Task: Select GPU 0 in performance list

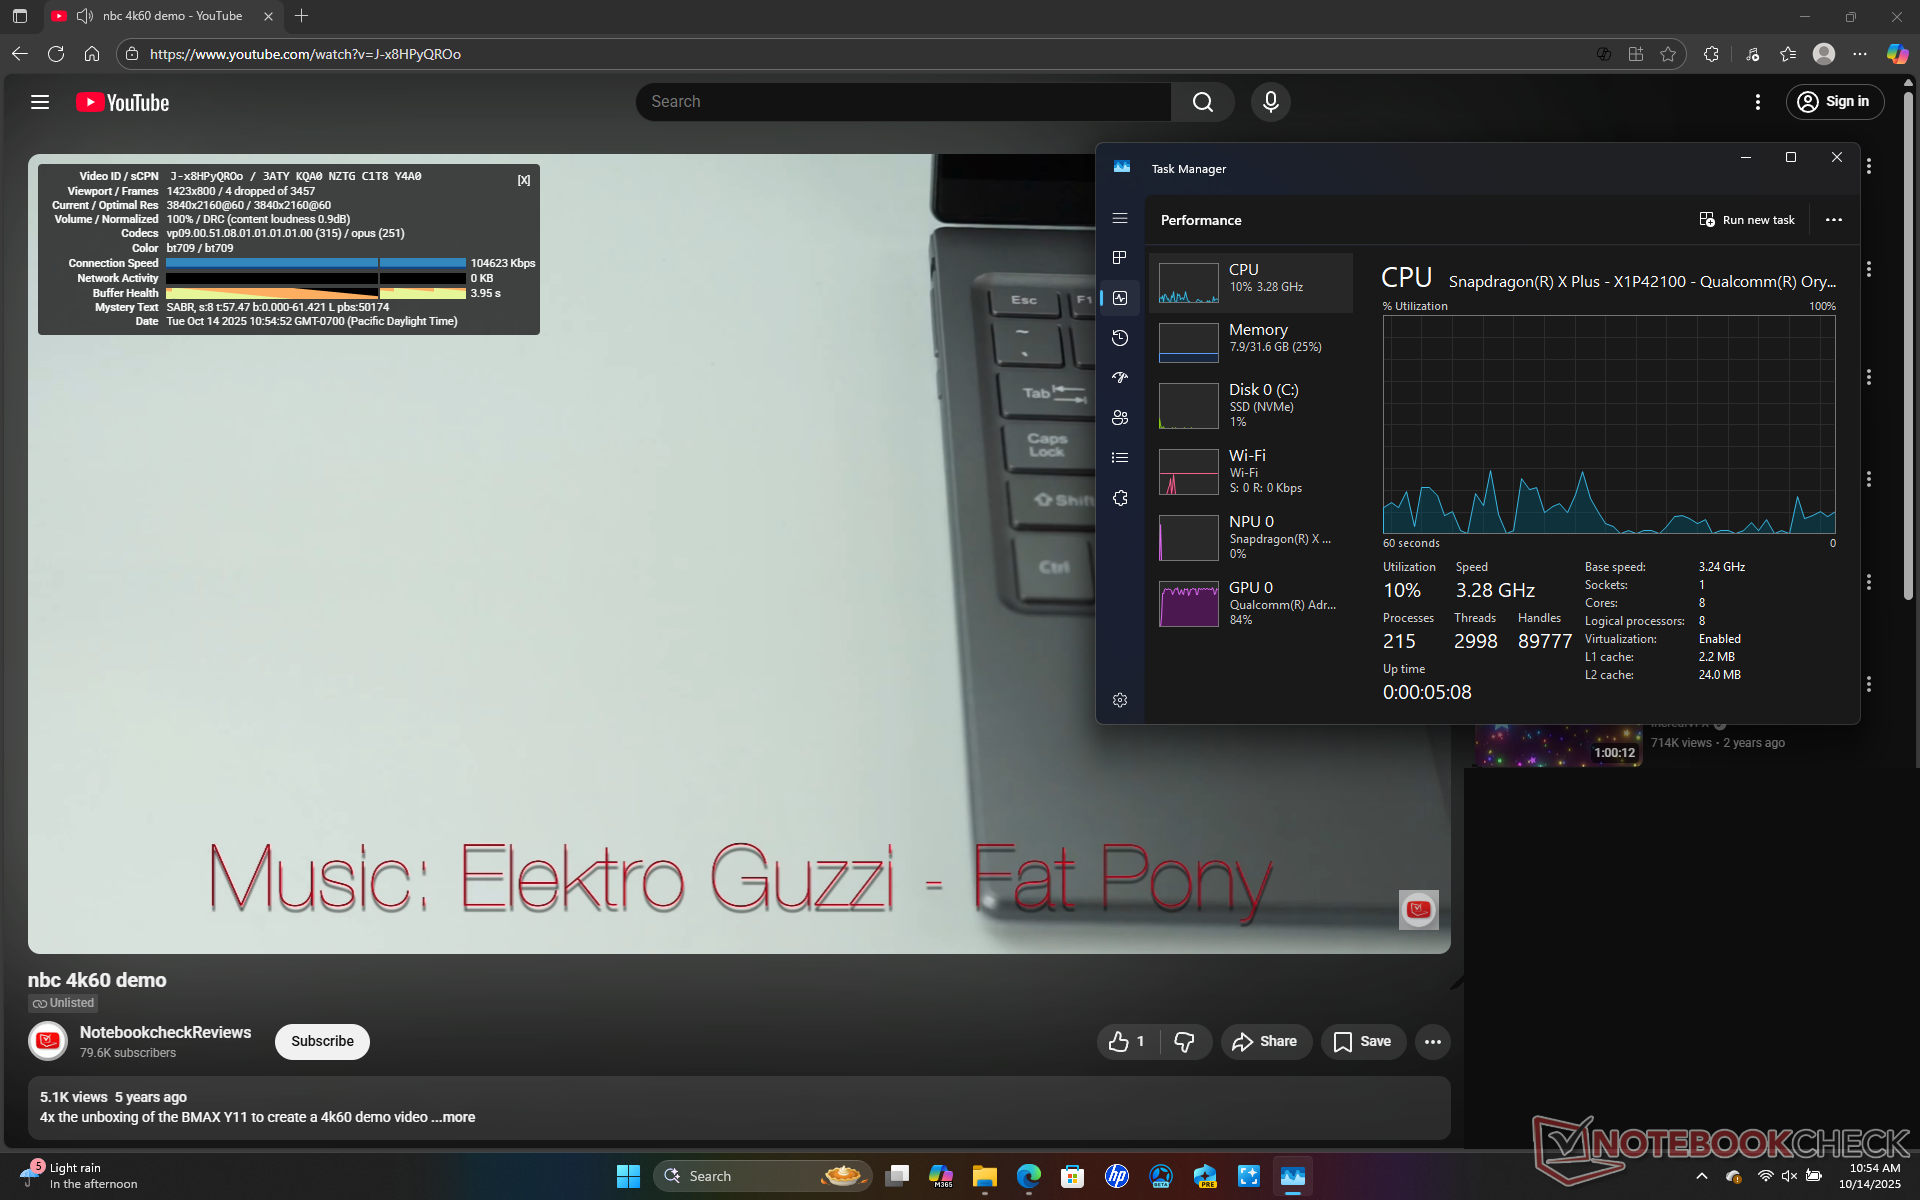Action: pyautogui.click(x=1250, y=603)
